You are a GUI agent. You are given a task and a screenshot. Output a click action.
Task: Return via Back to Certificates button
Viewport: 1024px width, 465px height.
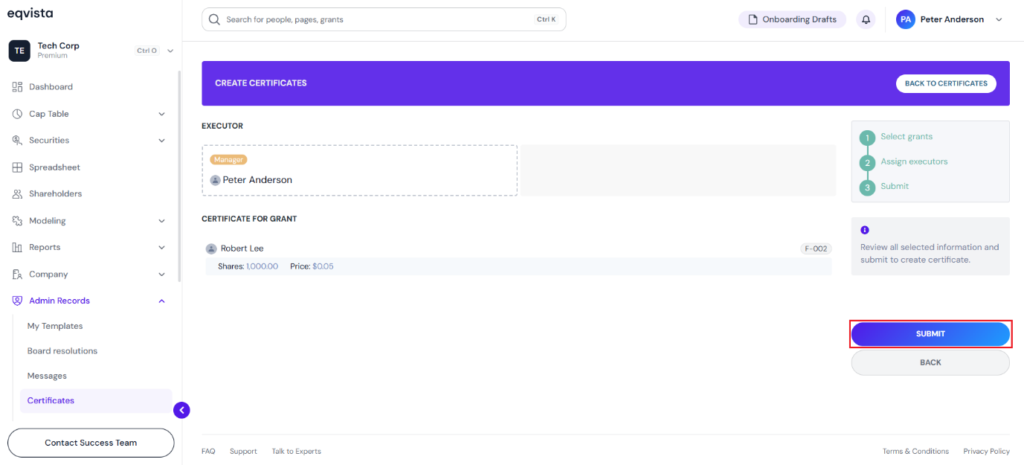point(946,84)
